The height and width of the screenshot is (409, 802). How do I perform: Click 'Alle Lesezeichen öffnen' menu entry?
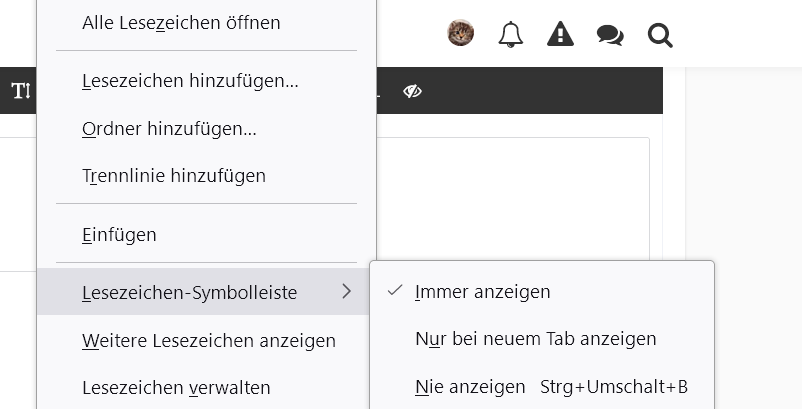181,22
